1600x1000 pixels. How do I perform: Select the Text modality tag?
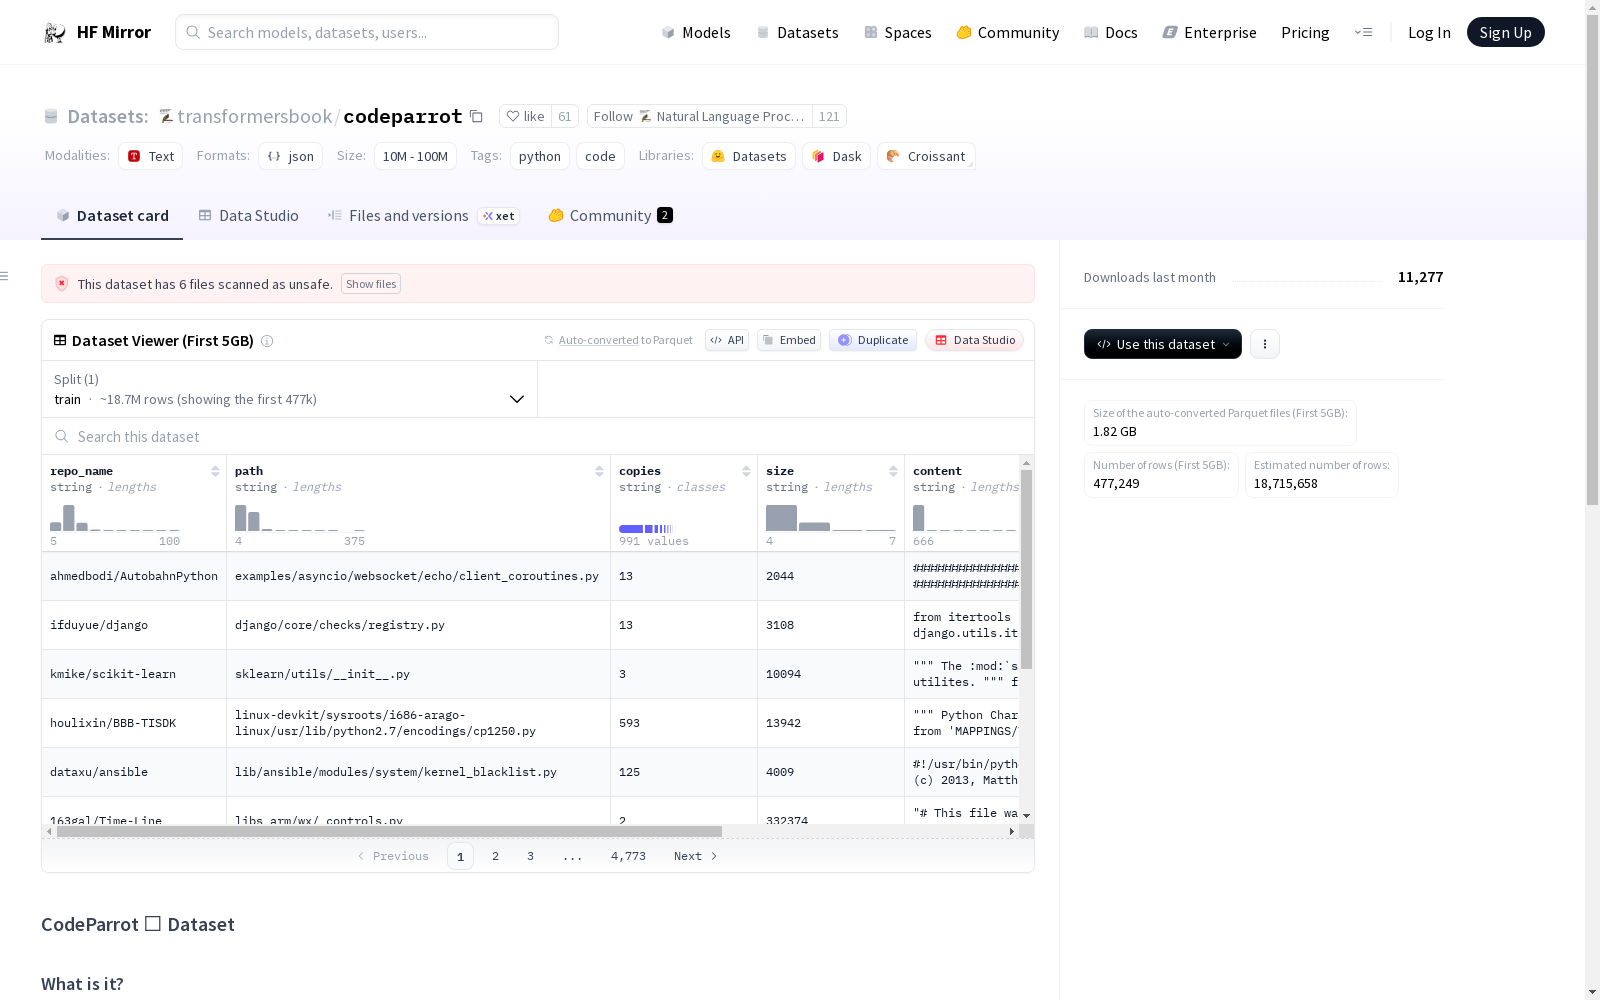[x=150, y=156]
